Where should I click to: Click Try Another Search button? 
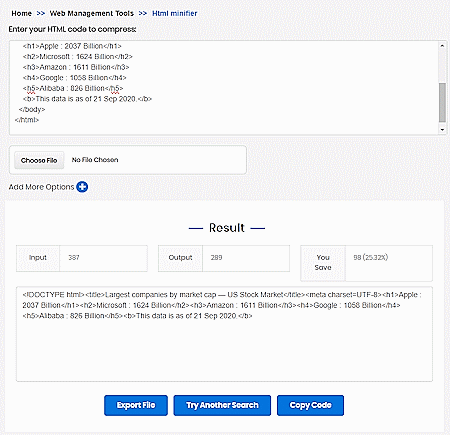[x=222, y=405]
